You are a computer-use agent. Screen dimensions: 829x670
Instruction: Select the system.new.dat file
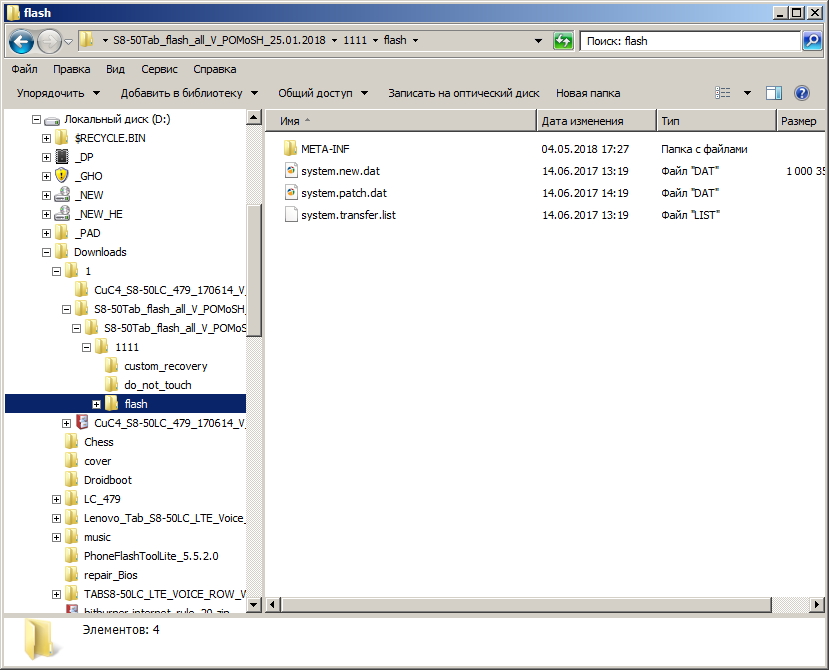point(340,171)
